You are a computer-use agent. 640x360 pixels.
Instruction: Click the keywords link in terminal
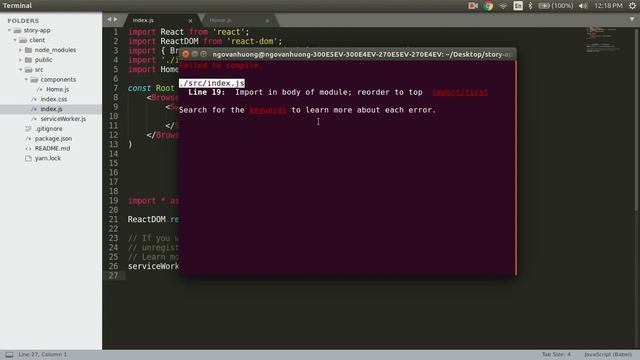coord(268,110)
